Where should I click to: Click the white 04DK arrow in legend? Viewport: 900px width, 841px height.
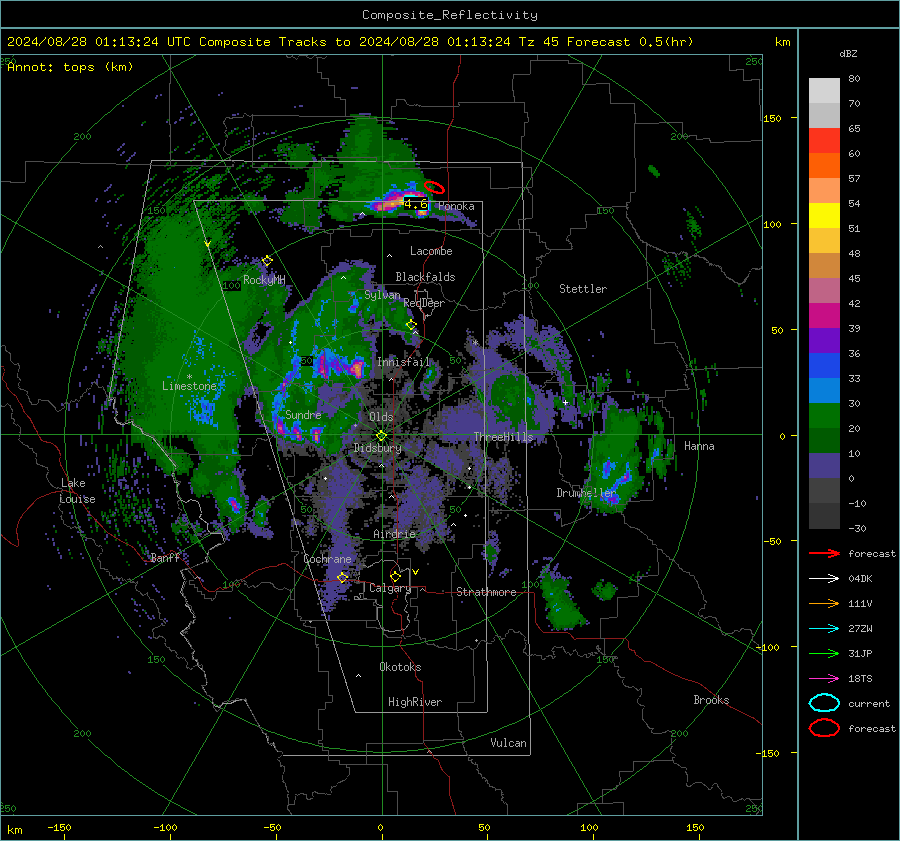824,579
